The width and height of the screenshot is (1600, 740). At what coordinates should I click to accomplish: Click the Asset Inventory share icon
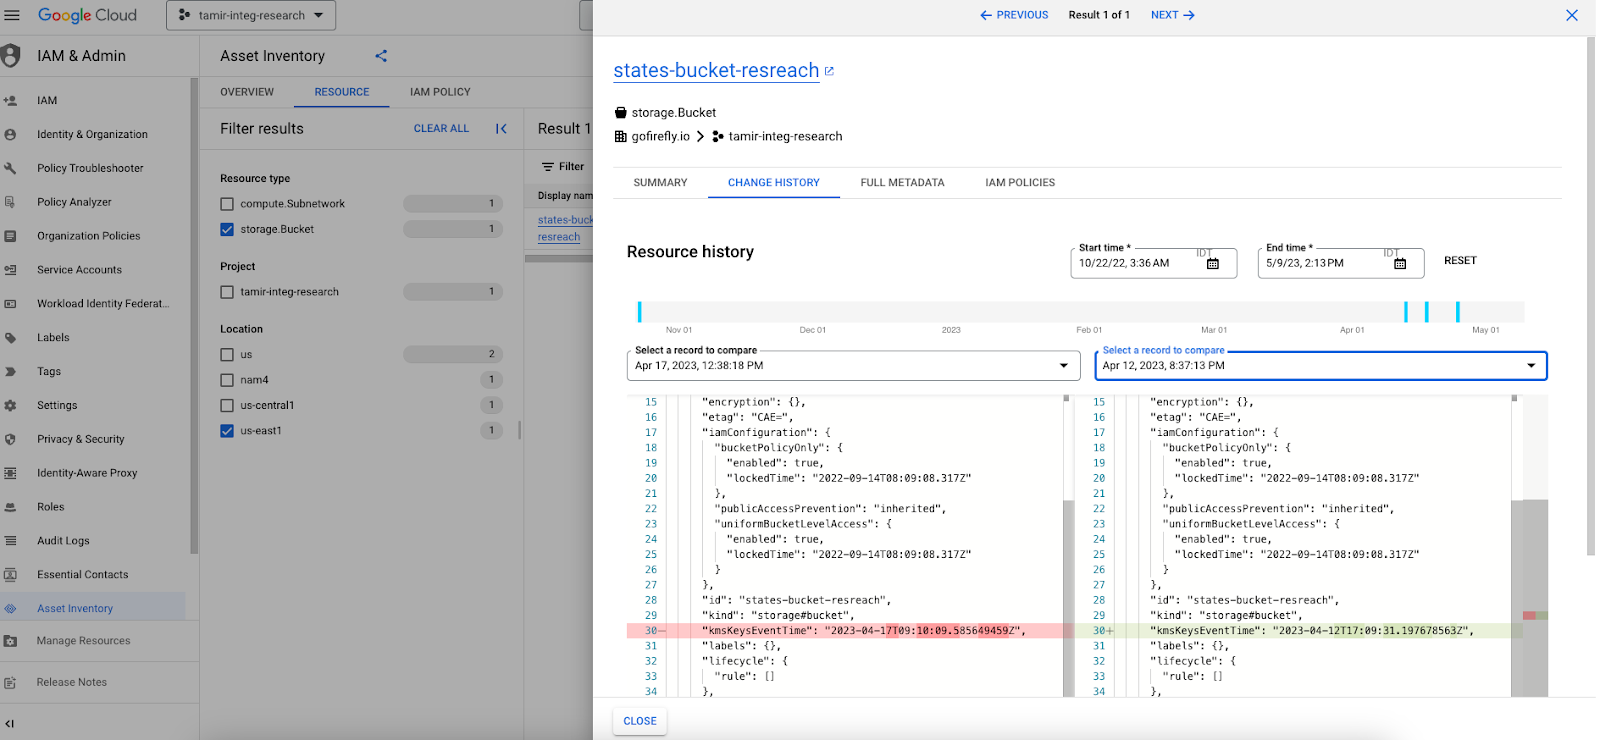click(381, 56)
